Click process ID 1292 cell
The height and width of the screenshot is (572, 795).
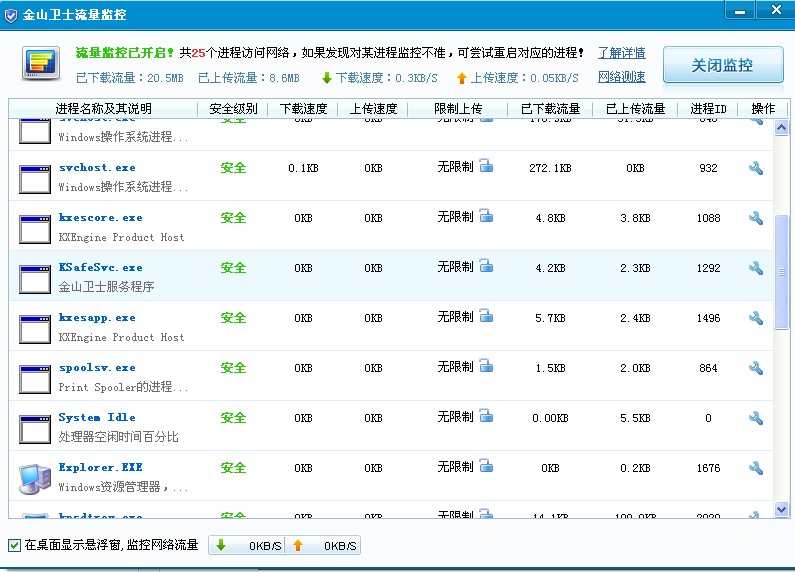pyautogui.click(x=708, y=268)
